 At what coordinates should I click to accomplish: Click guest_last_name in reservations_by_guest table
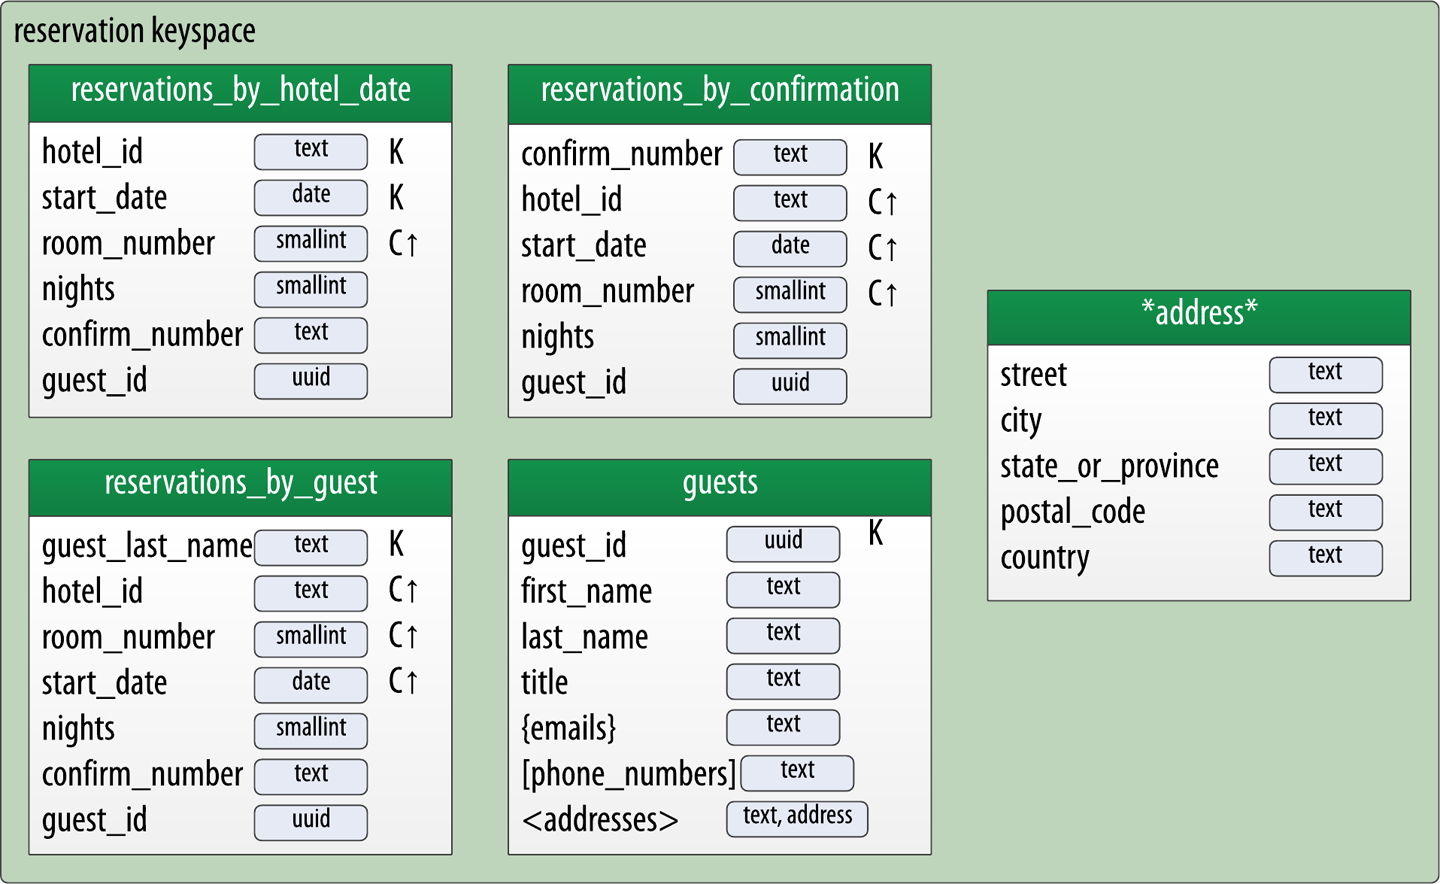tap(147, 547)
